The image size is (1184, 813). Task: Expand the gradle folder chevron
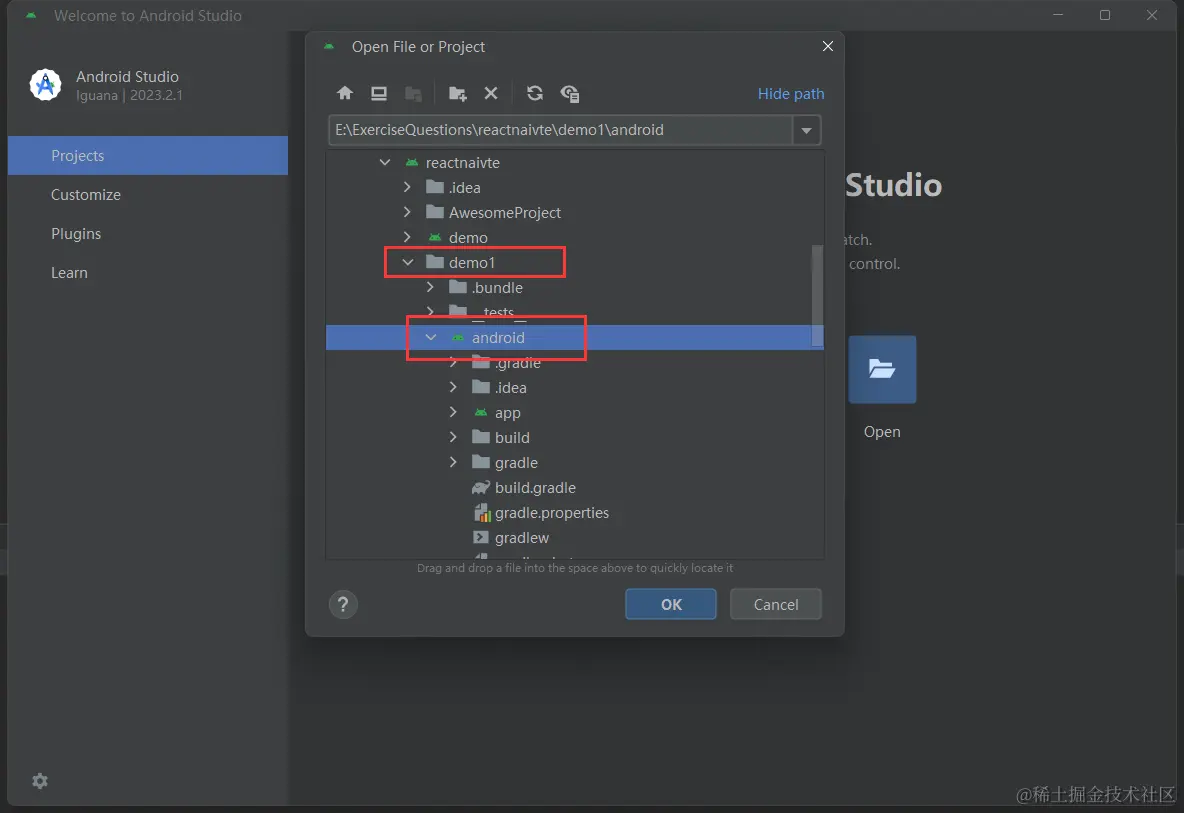coord(452,462)
